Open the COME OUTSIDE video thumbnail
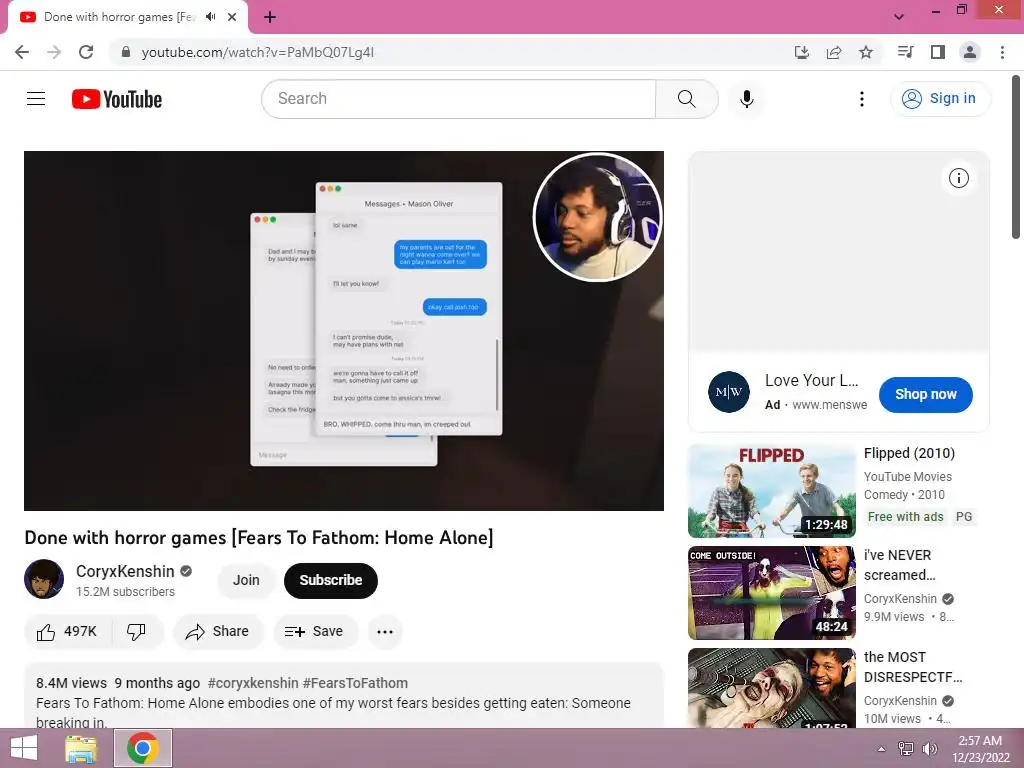 (771, 593)
